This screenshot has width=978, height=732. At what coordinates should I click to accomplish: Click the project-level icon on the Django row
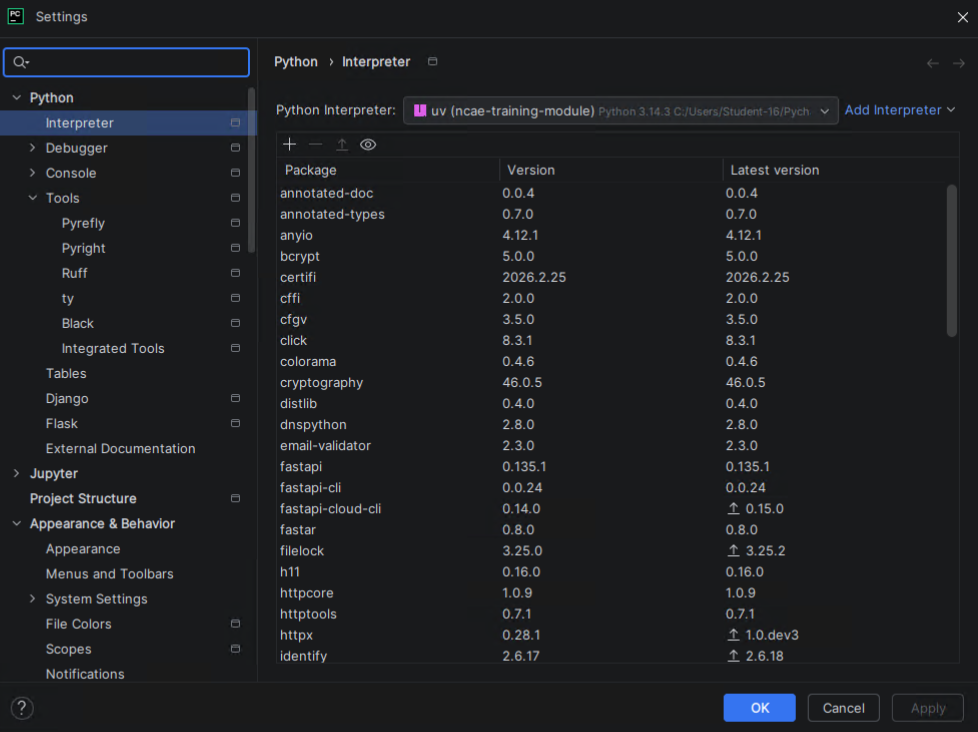pyautogui.click(x=235, y=398)
